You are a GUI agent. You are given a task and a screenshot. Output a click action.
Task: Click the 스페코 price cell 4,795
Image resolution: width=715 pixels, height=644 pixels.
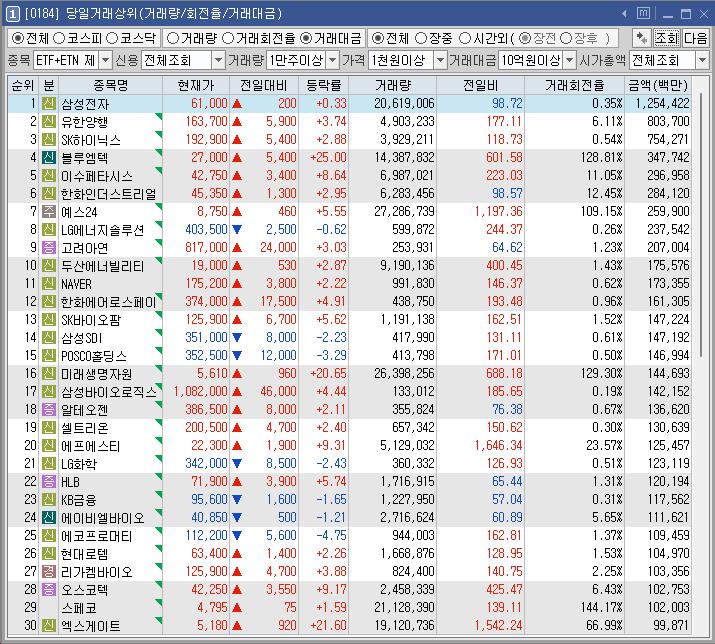(x=212, y=608)
